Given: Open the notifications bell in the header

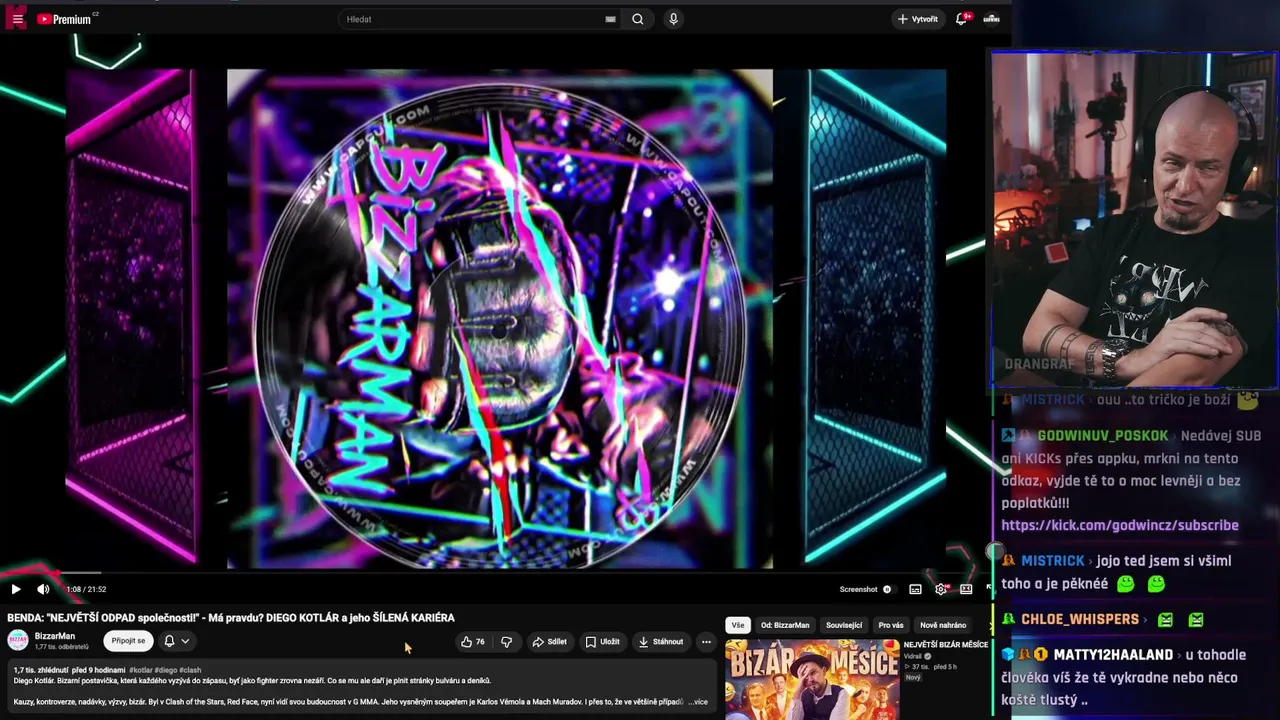Looking at the screenshot, I should (x=962, y=19).
